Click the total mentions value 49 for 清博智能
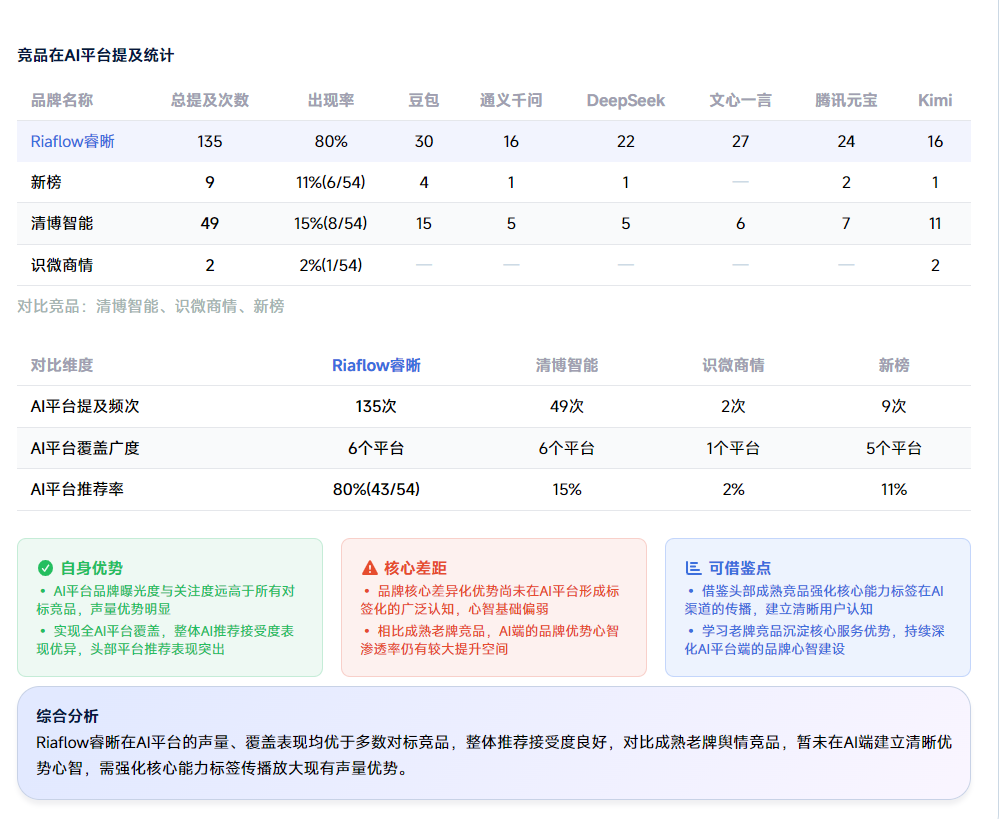The image size is (999, 819). click(x=210, y=223)
